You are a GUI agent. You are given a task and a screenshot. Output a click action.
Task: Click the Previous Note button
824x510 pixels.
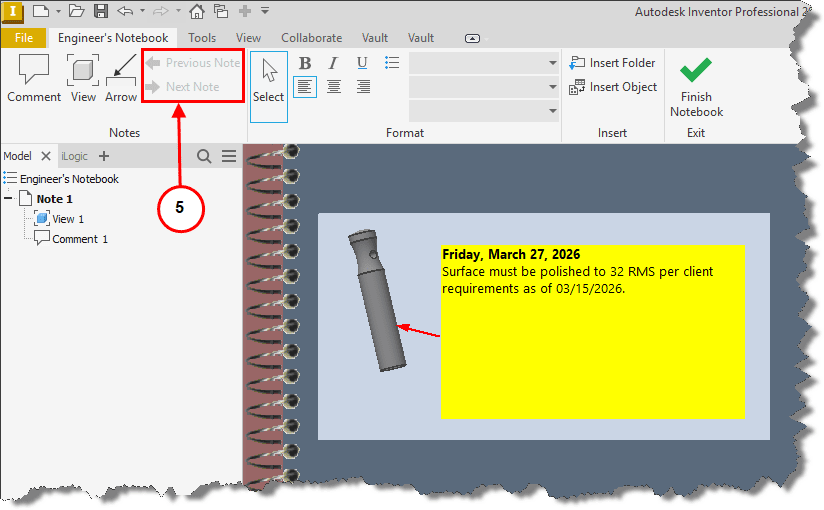click(x=193, y=63)
